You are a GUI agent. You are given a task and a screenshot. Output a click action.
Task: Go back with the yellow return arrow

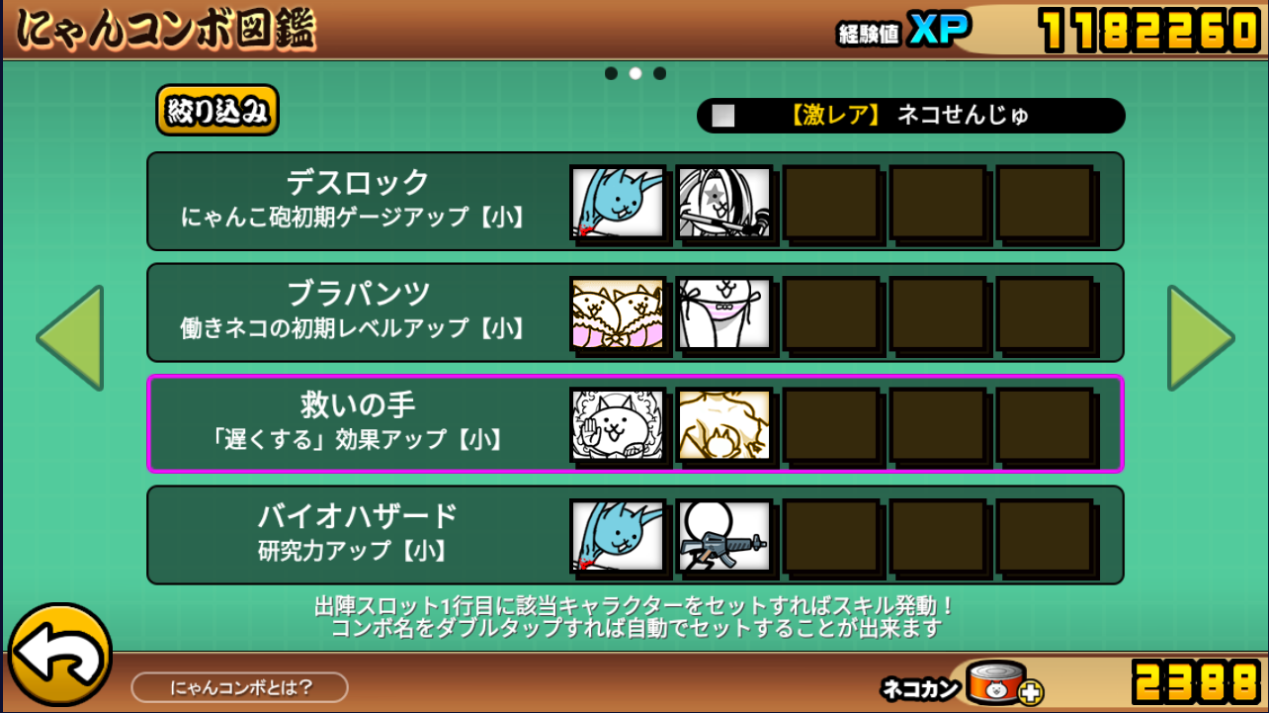point(60,654)
